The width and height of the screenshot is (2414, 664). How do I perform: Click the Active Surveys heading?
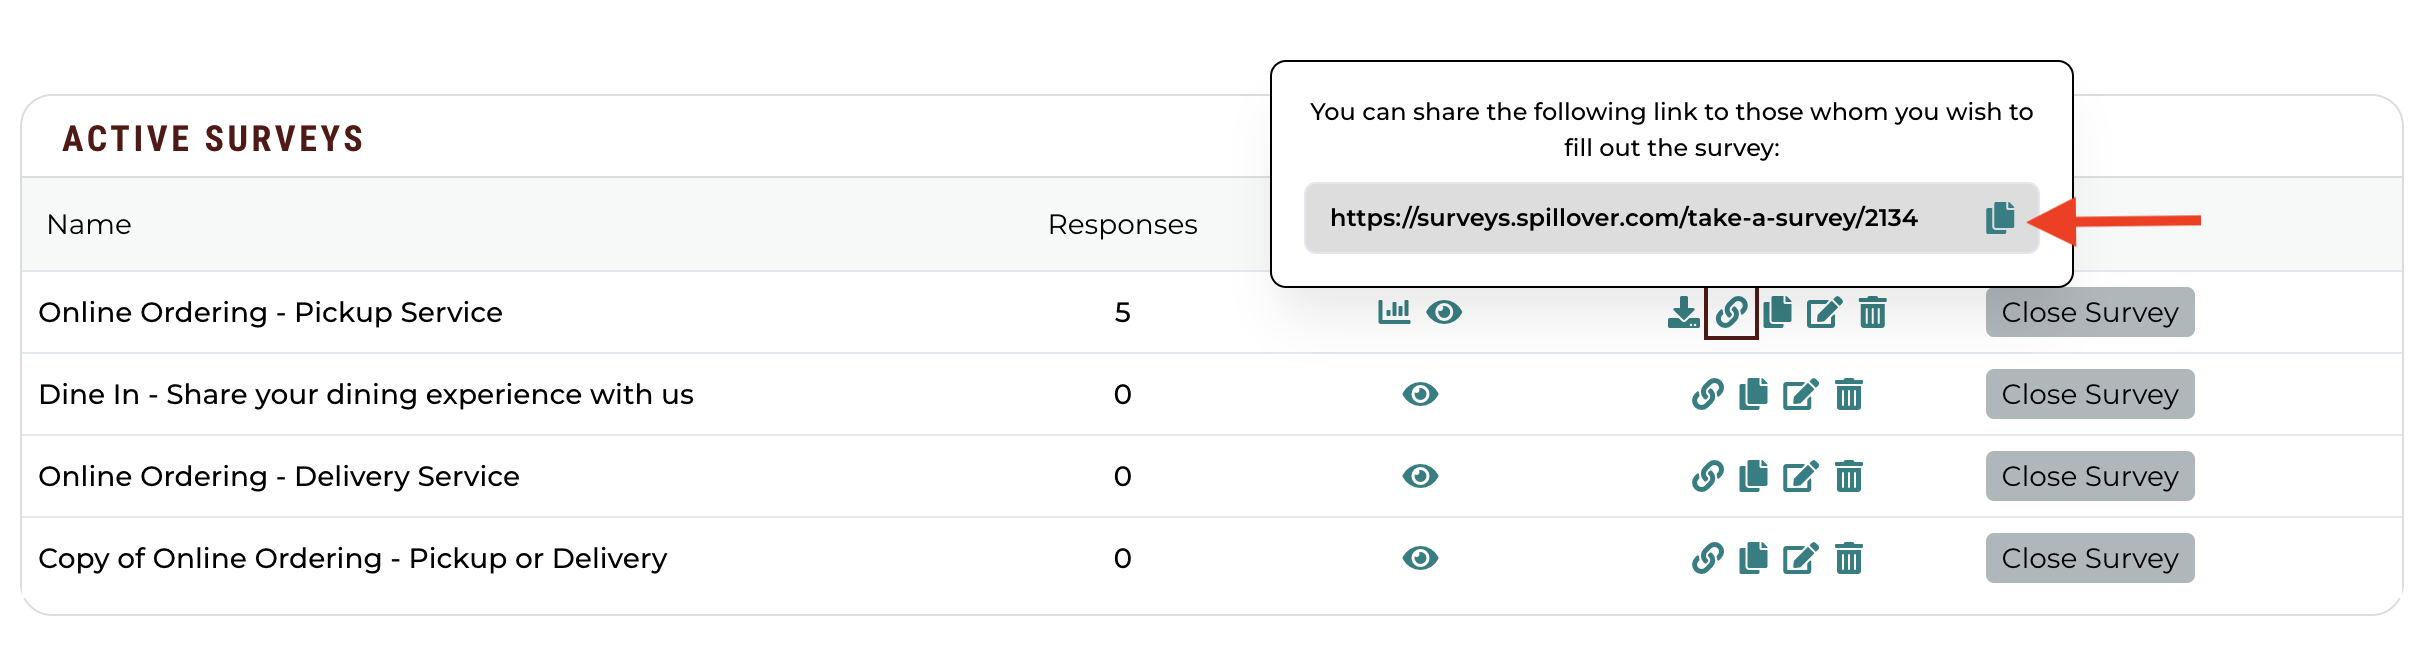(213, 138)
